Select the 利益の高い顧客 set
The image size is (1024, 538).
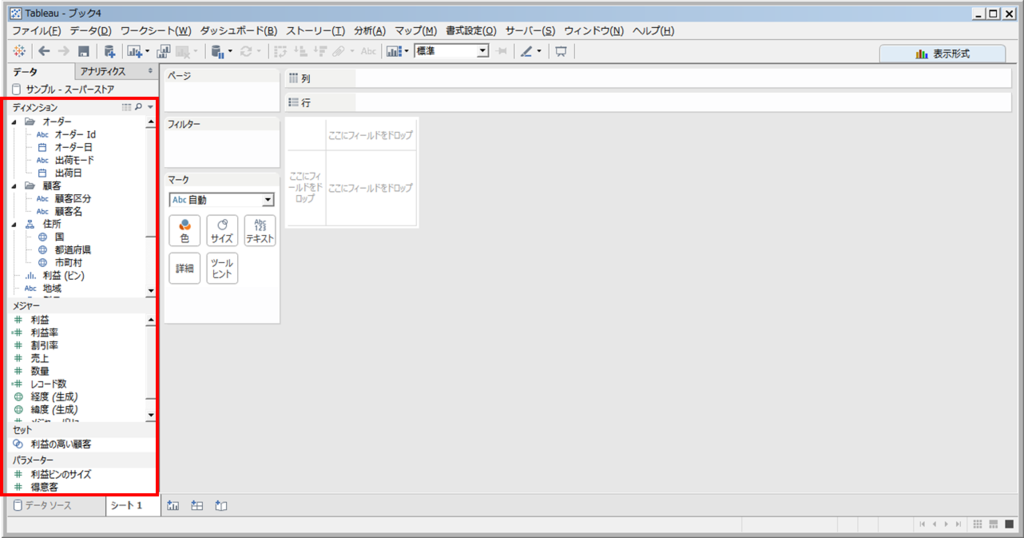pyautogui.click(x=61, y=445)
